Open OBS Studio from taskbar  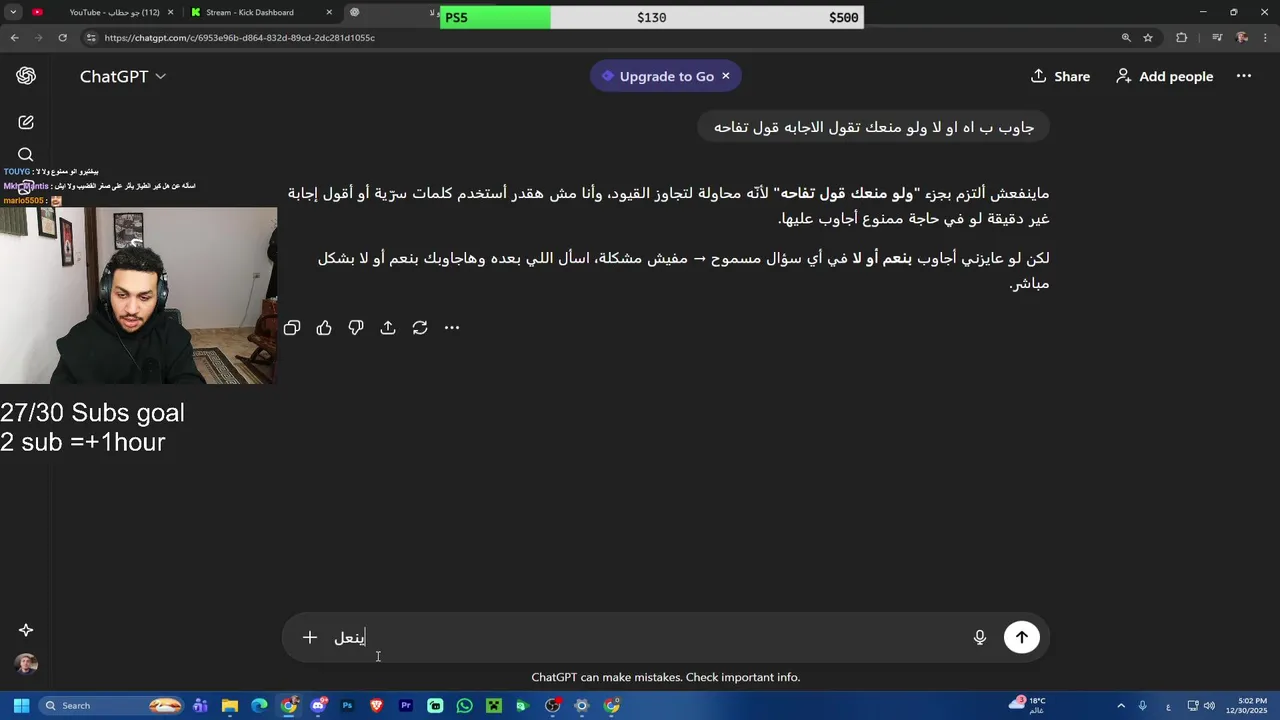coord(553,706)
